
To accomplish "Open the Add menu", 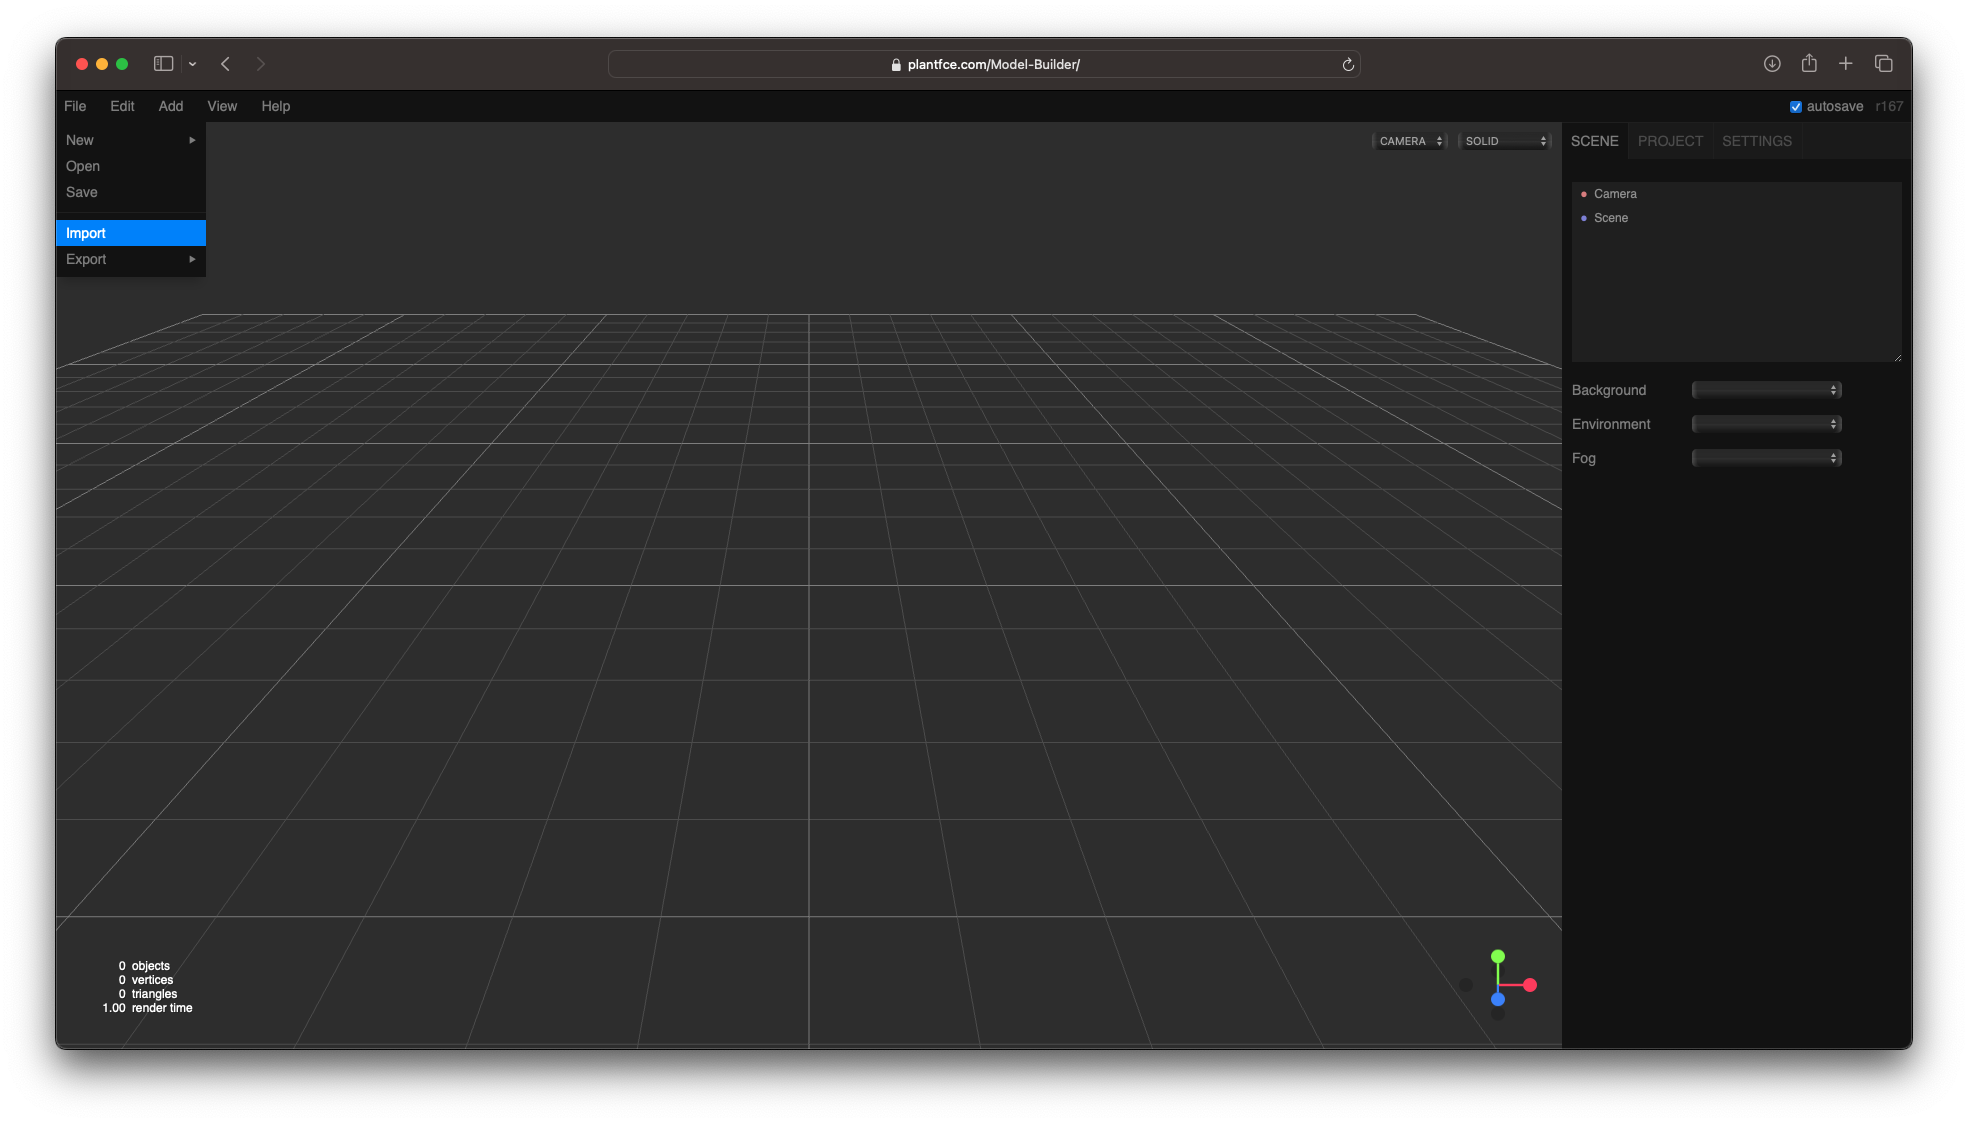I will tap(170, 106).
